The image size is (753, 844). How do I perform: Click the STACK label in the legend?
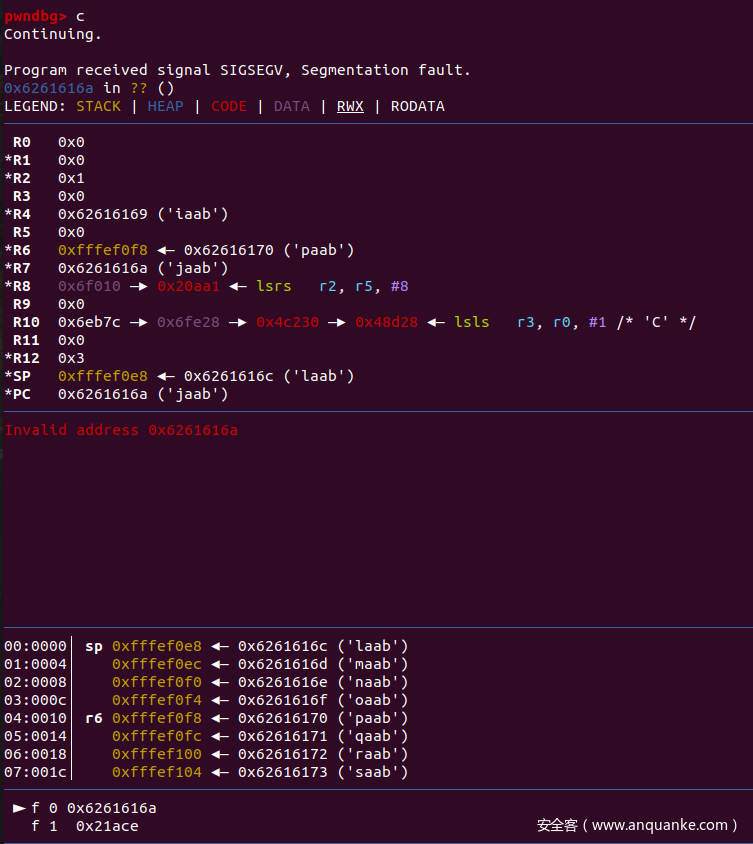coord(98,106)
